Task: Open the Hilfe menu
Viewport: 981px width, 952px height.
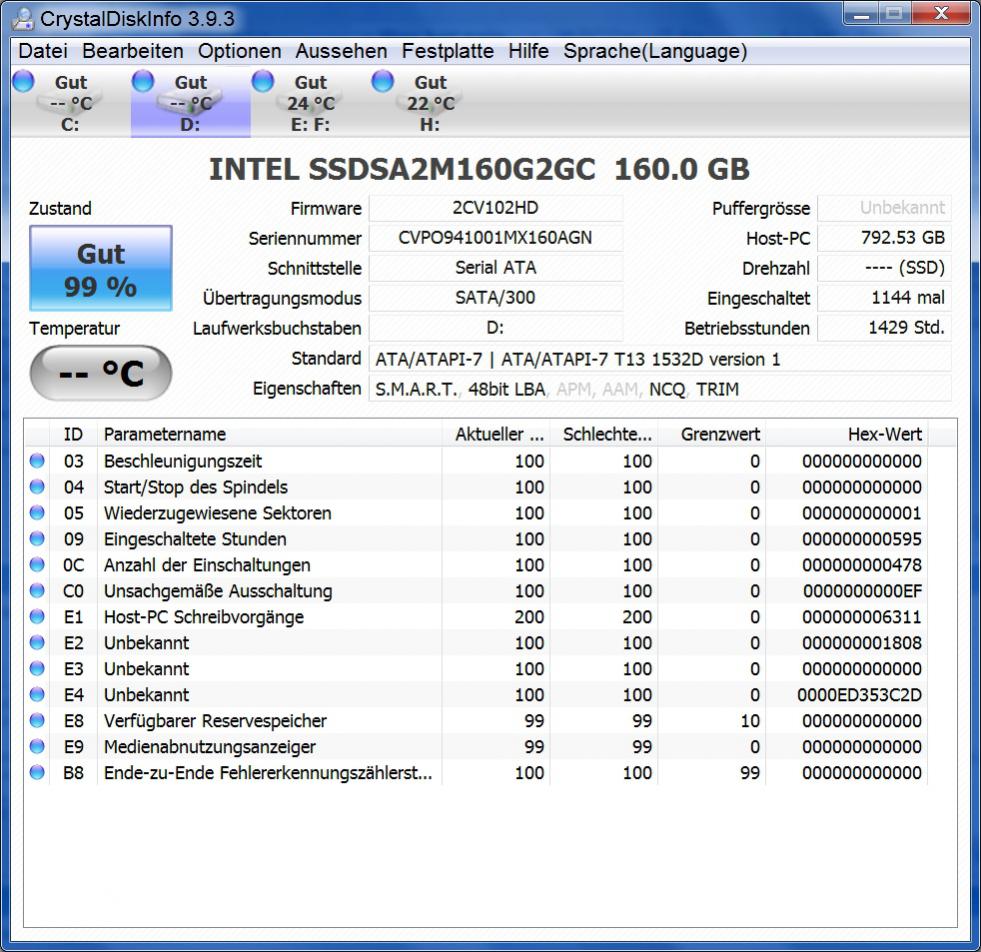Action: (x=528, y=51)
